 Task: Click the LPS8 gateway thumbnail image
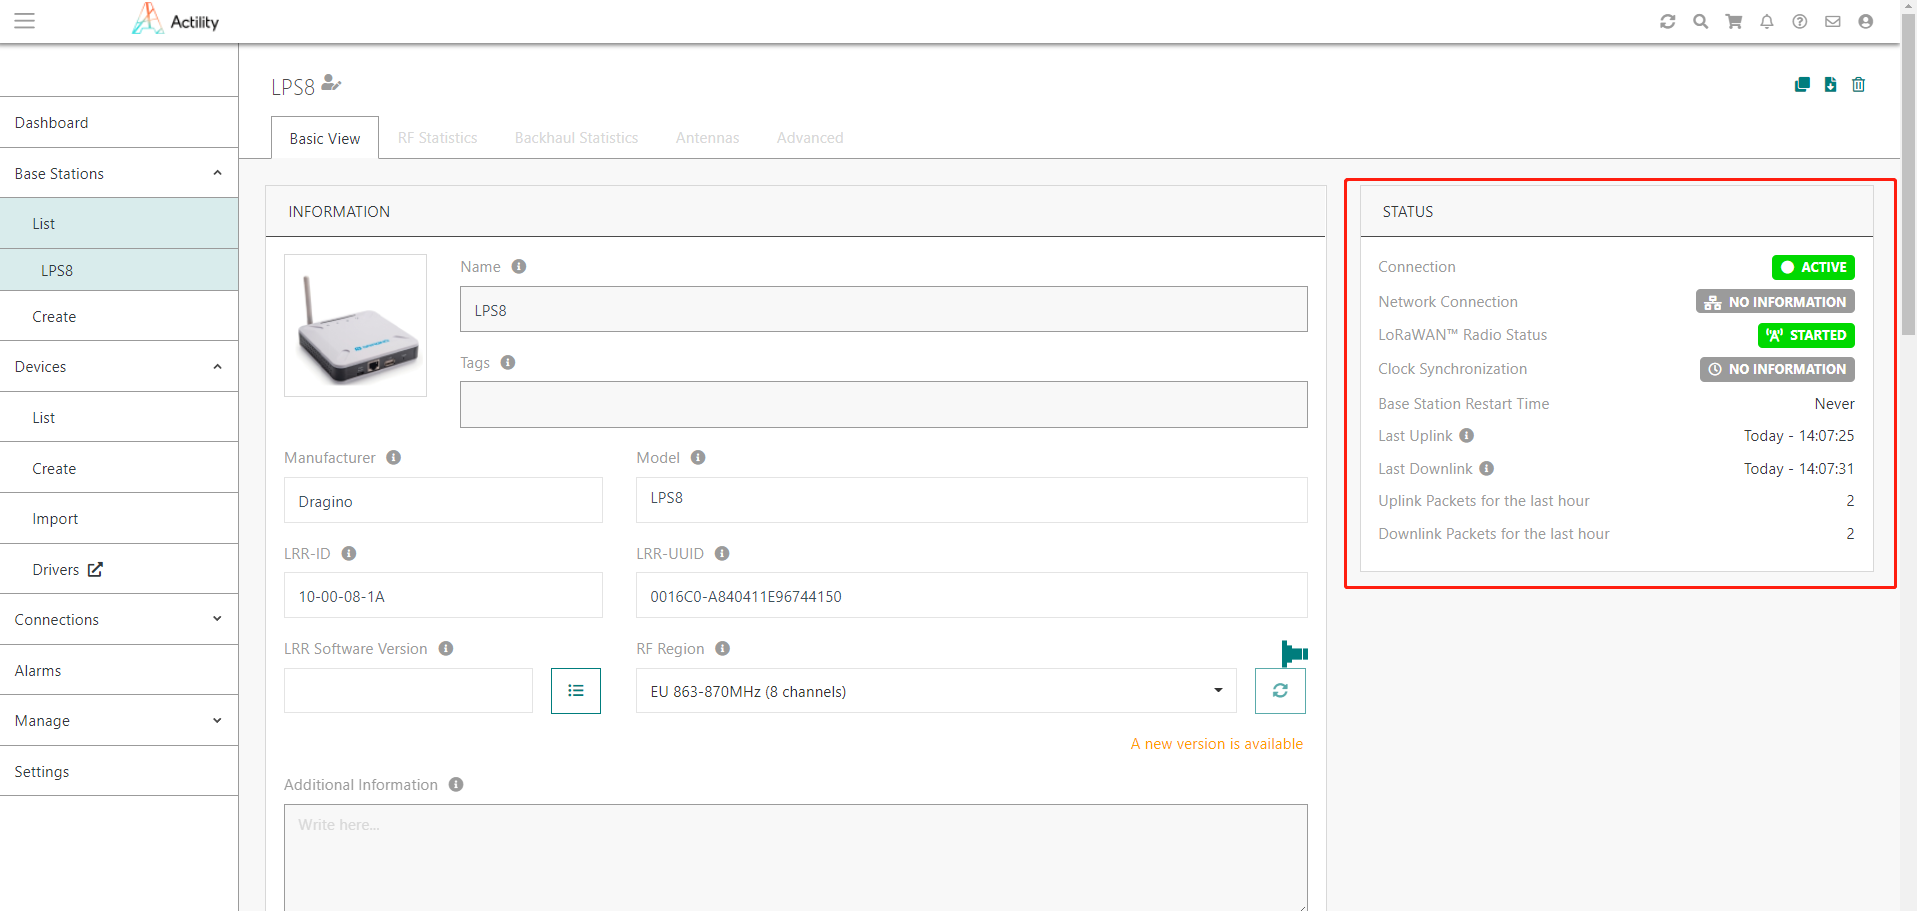point(355,325)
